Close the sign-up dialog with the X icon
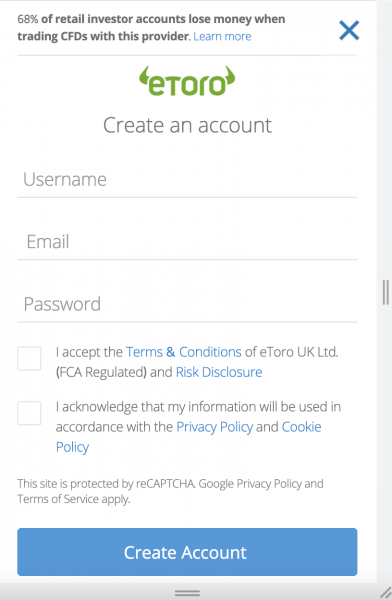392x600 pixels. 349,30
